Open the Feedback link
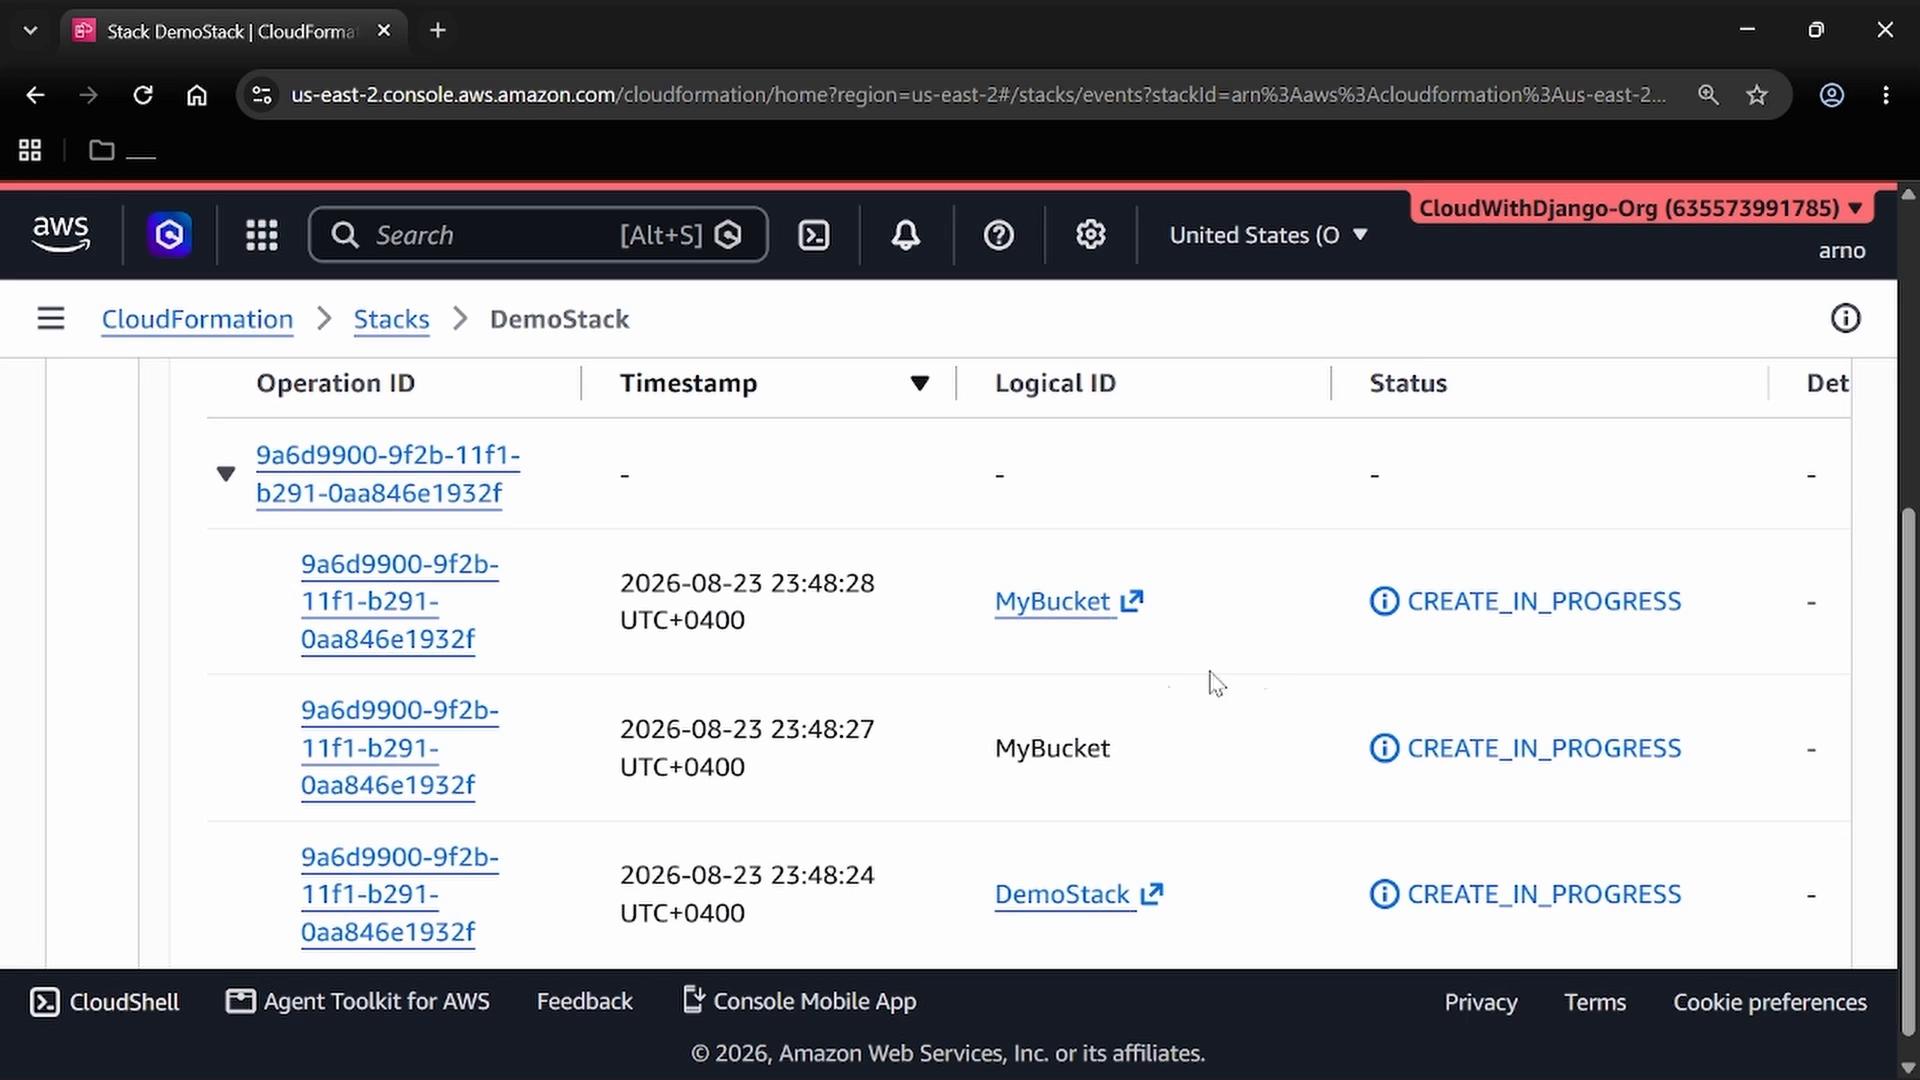1920x1080 pixels. [x=585, y=1002]
